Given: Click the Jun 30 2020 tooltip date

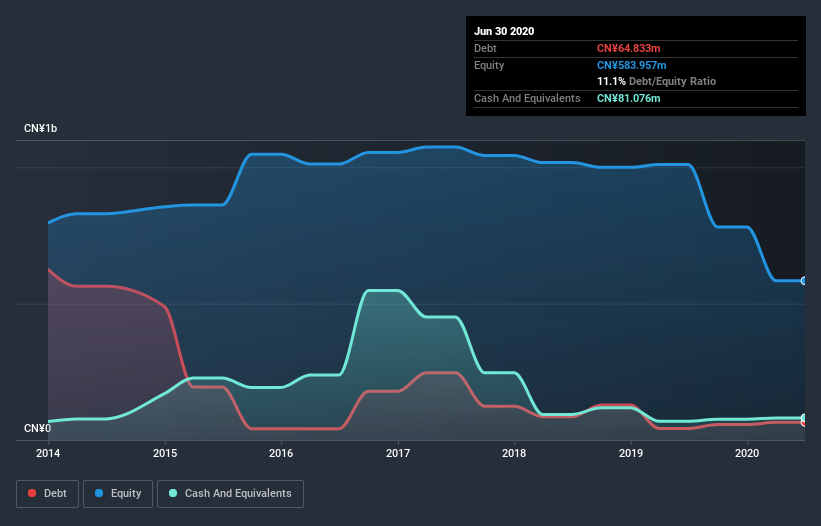Looking at the screenshot, I should pos(504,31).
